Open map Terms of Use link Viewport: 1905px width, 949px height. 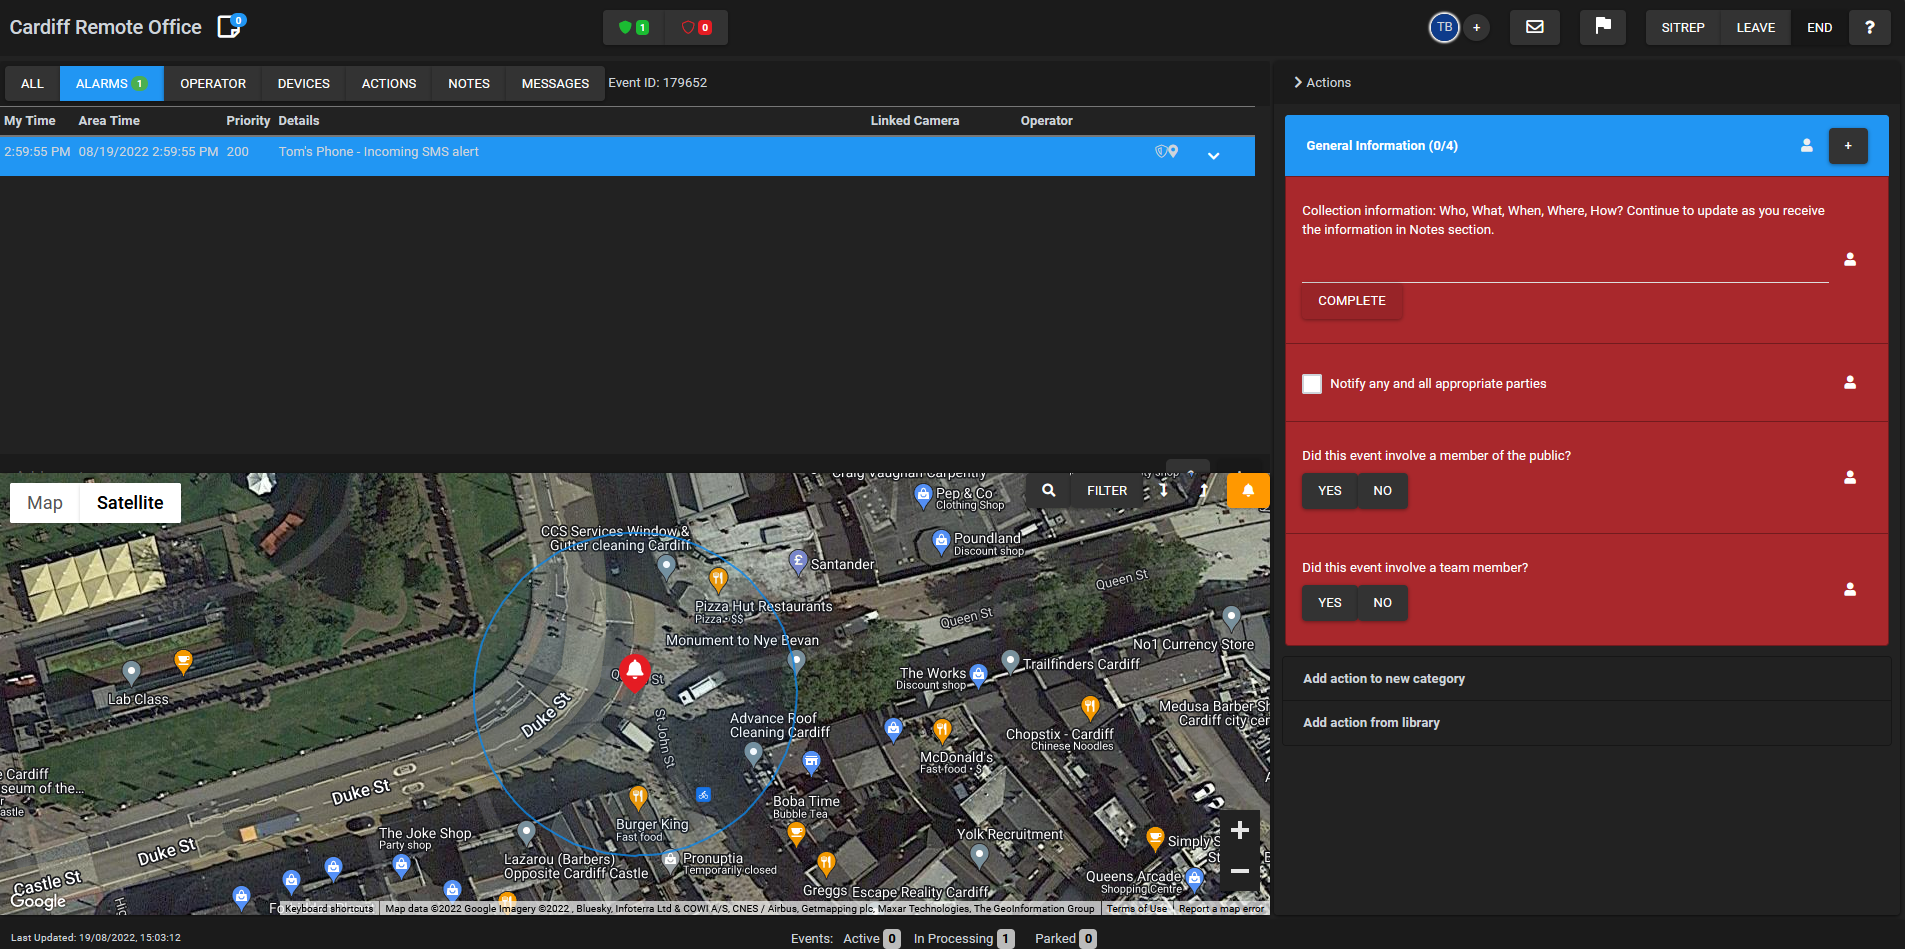[1137, 908]
